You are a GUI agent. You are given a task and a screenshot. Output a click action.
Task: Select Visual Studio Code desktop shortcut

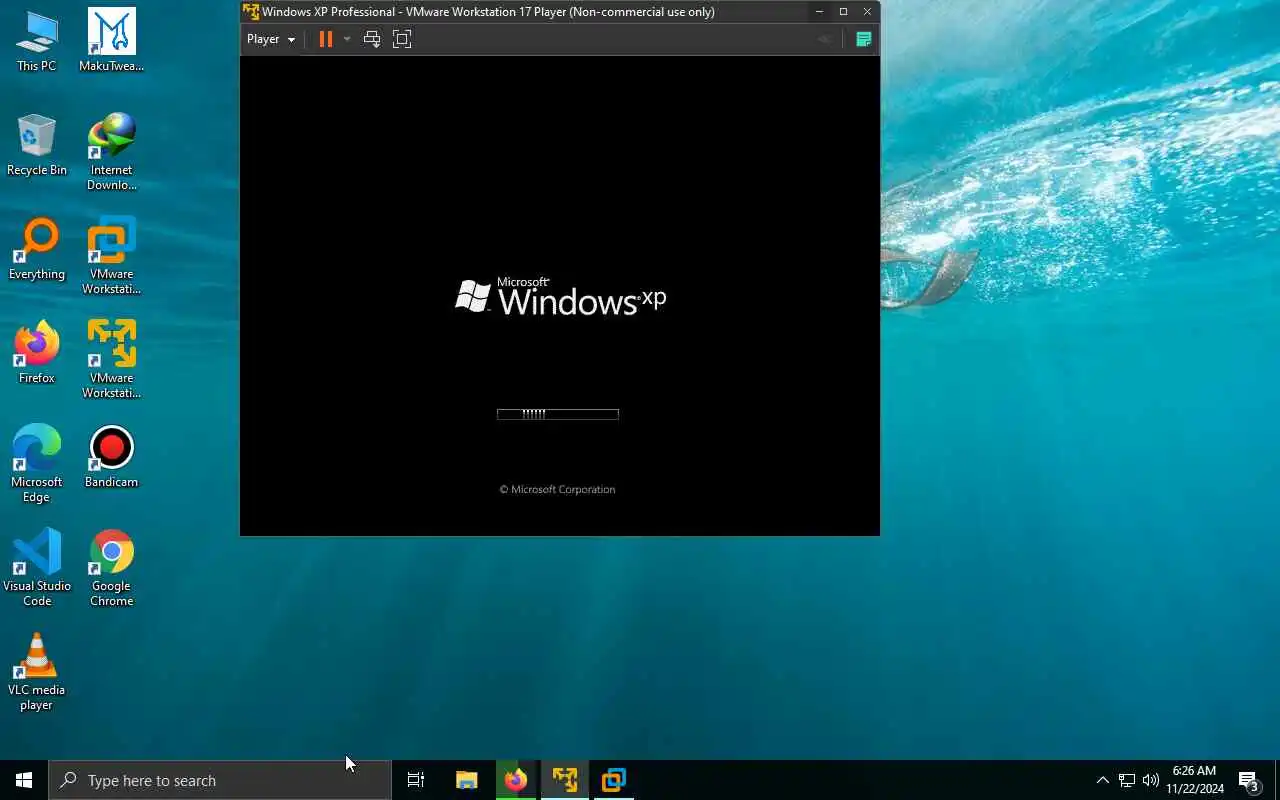point(36,568)
